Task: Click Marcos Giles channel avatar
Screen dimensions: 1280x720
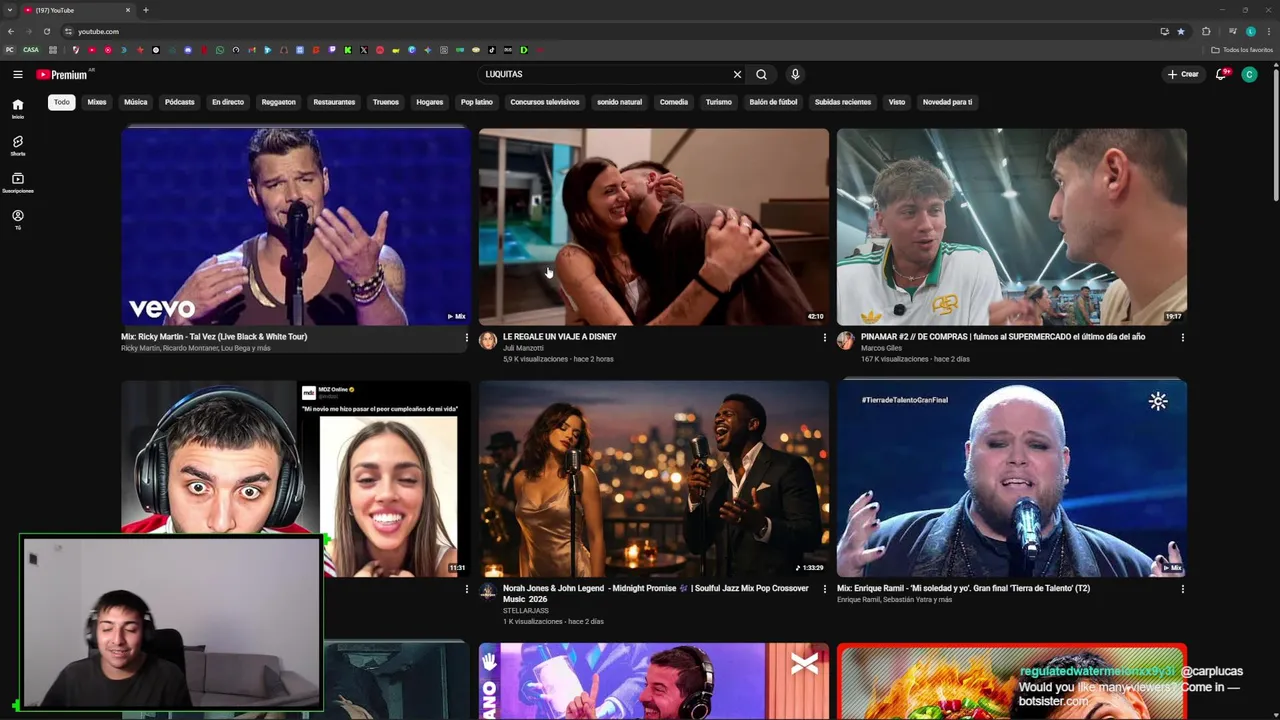Action: (x=846, y=341)
